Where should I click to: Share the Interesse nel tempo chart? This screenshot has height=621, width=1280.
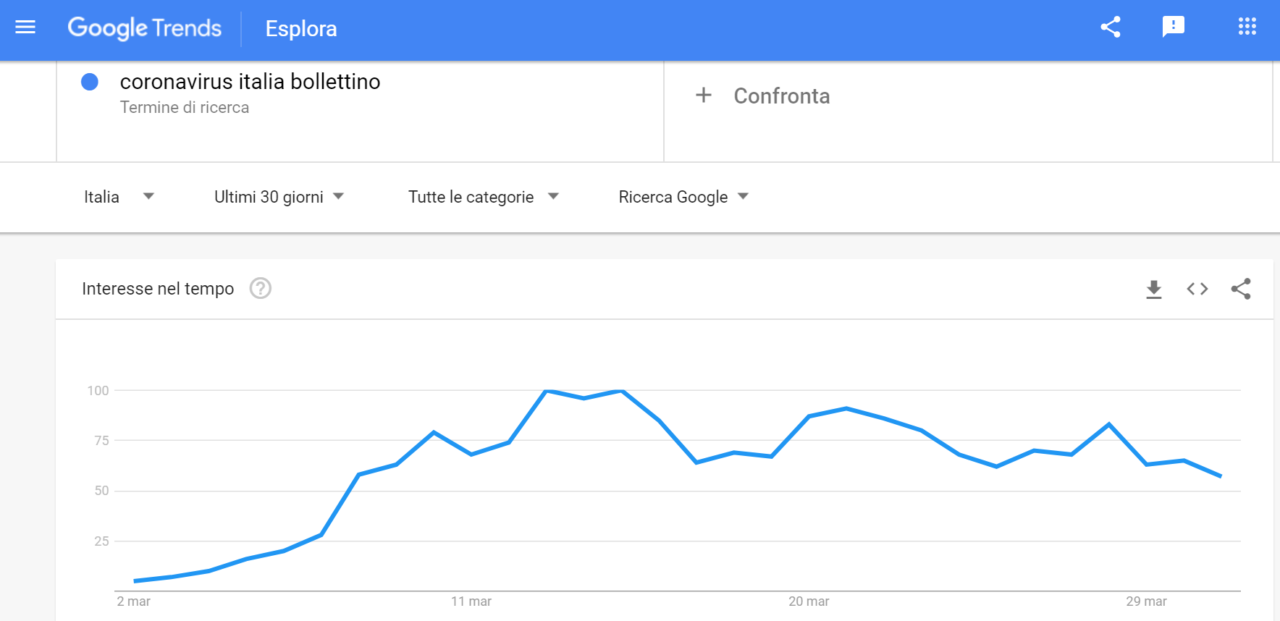1241,289
